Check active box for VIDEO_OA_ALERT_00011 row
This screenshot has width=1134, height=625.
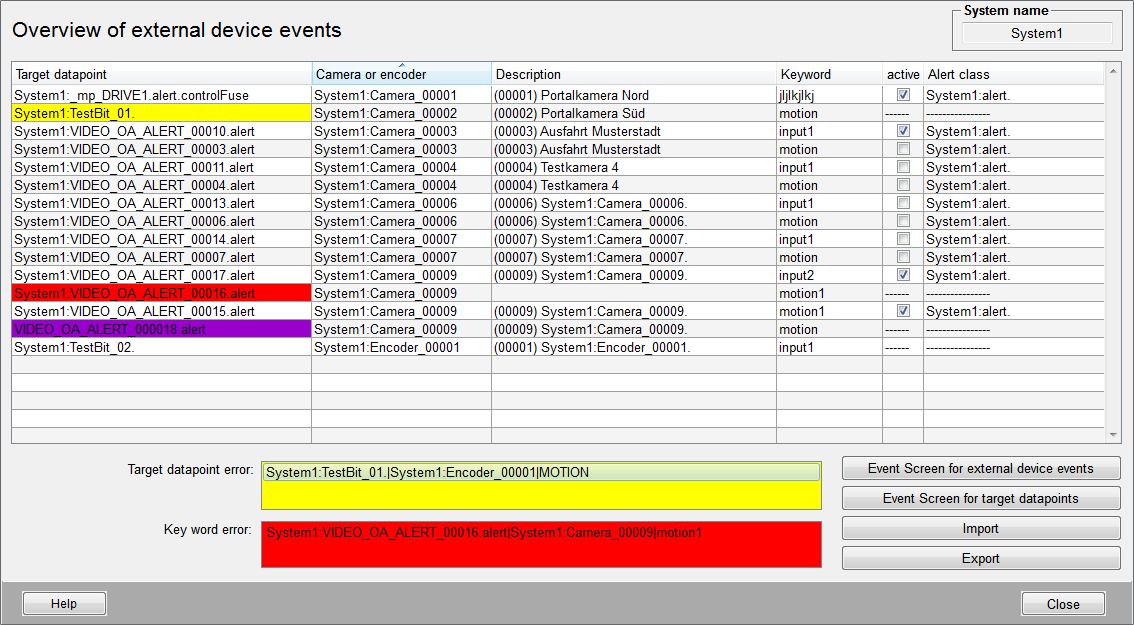903,167
